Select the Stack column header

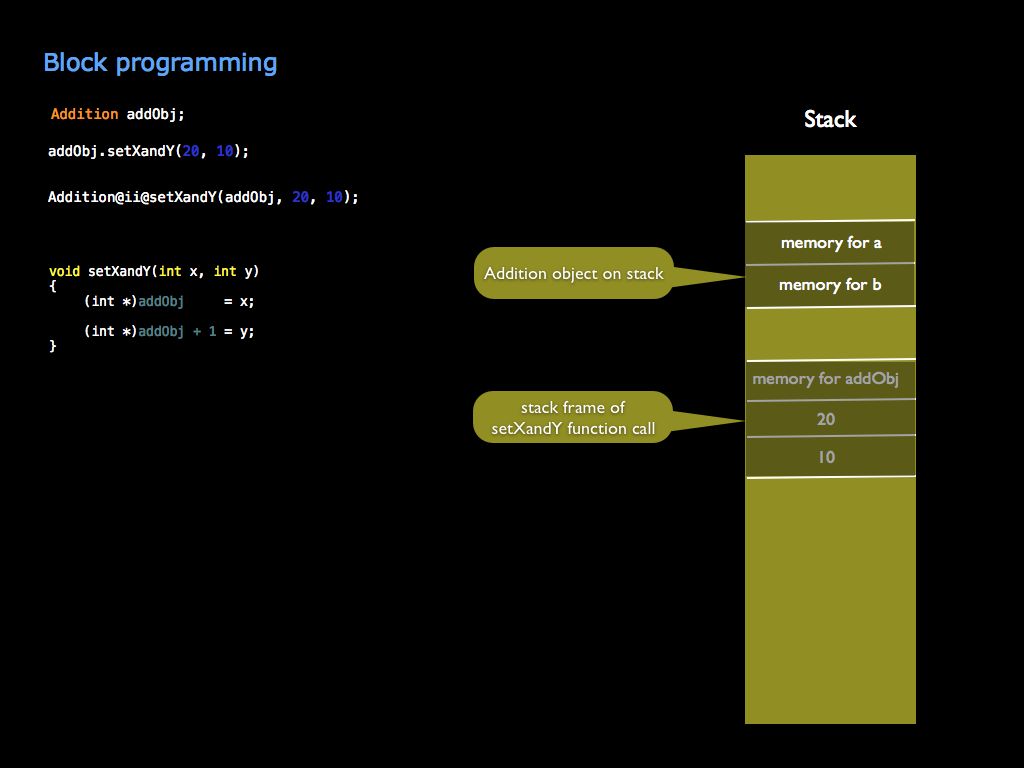click(x=829, y=119)
